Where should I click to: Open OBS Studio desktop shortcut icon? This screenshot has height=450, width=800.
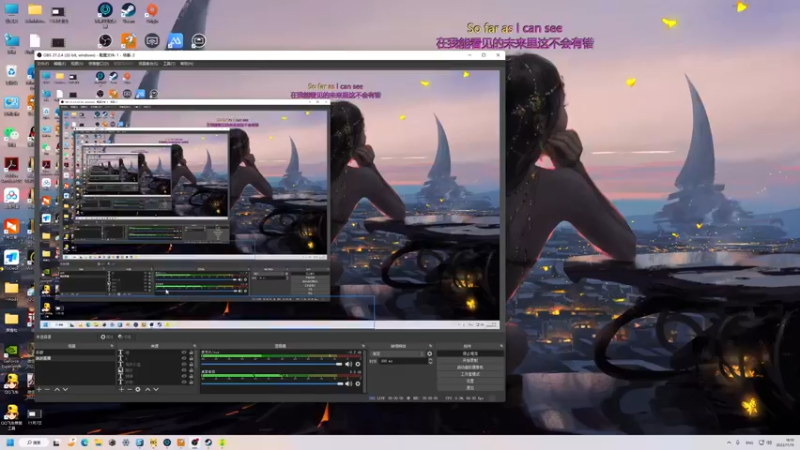(105, 41)
